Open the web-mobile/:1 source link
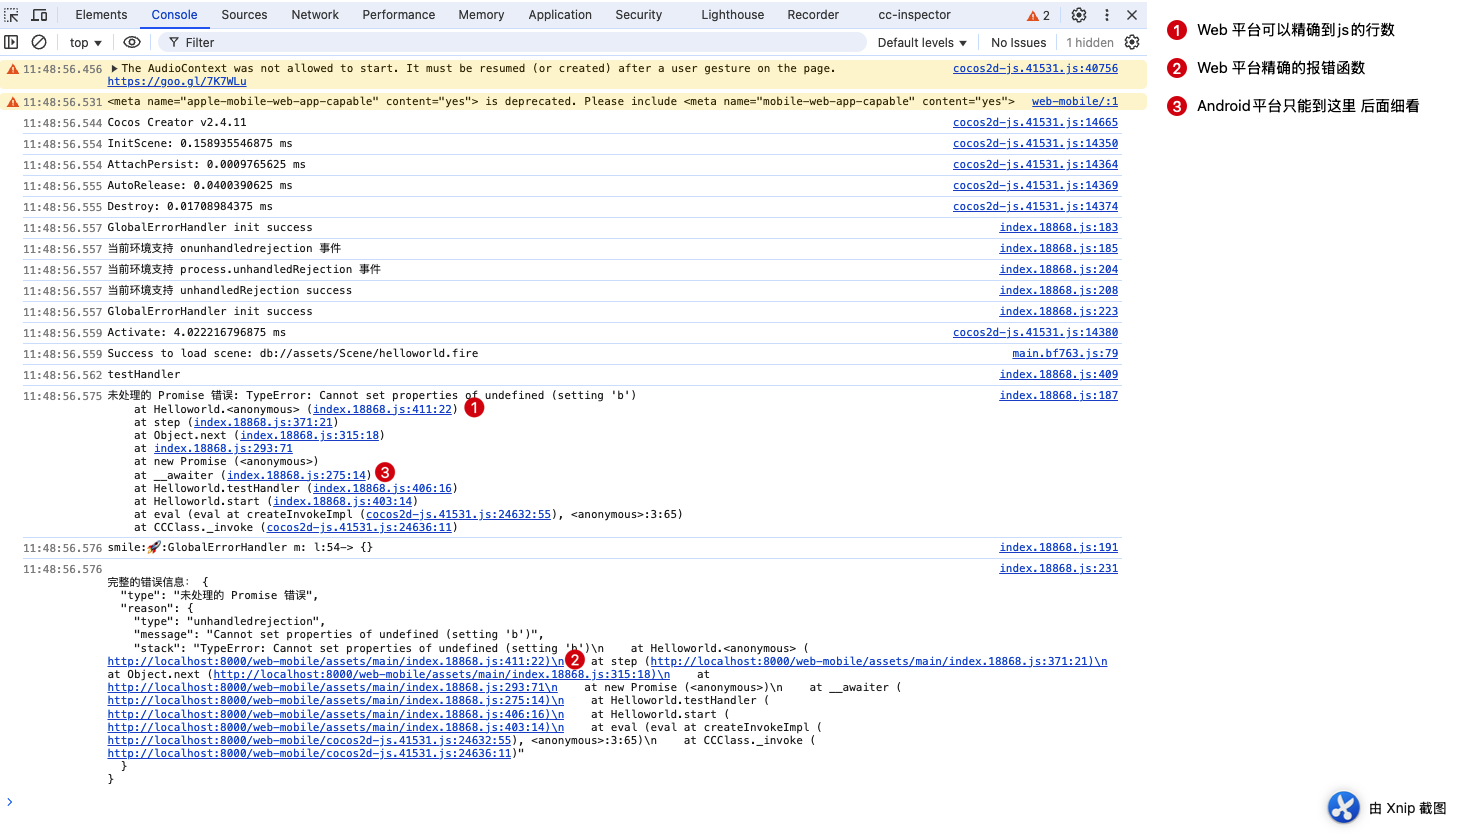Viewport: 1467px width, 837px height. [x=1075, y=102]
